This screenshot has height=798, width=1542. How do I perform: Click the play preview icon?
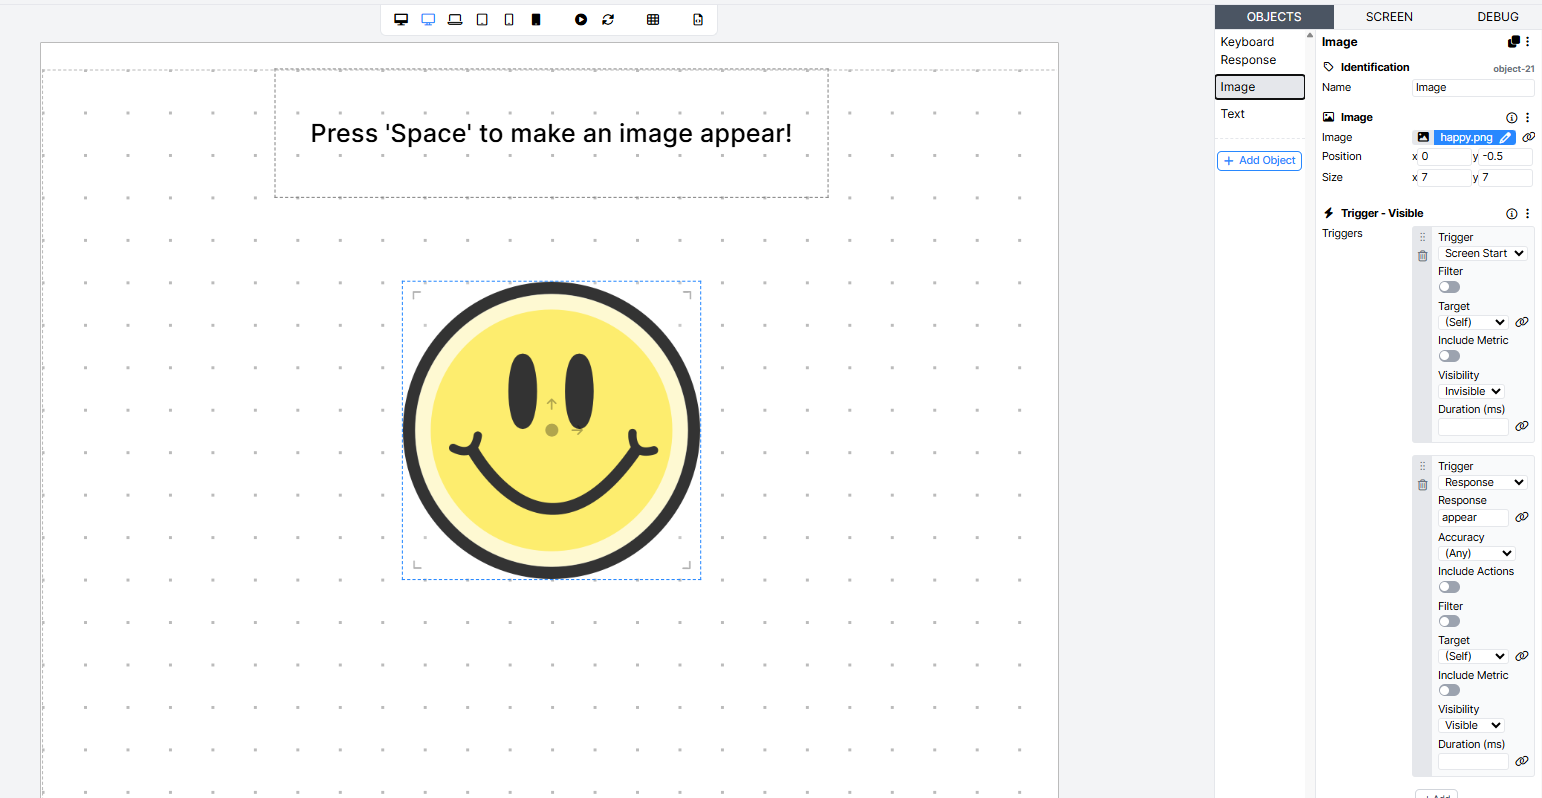(581, 19)
